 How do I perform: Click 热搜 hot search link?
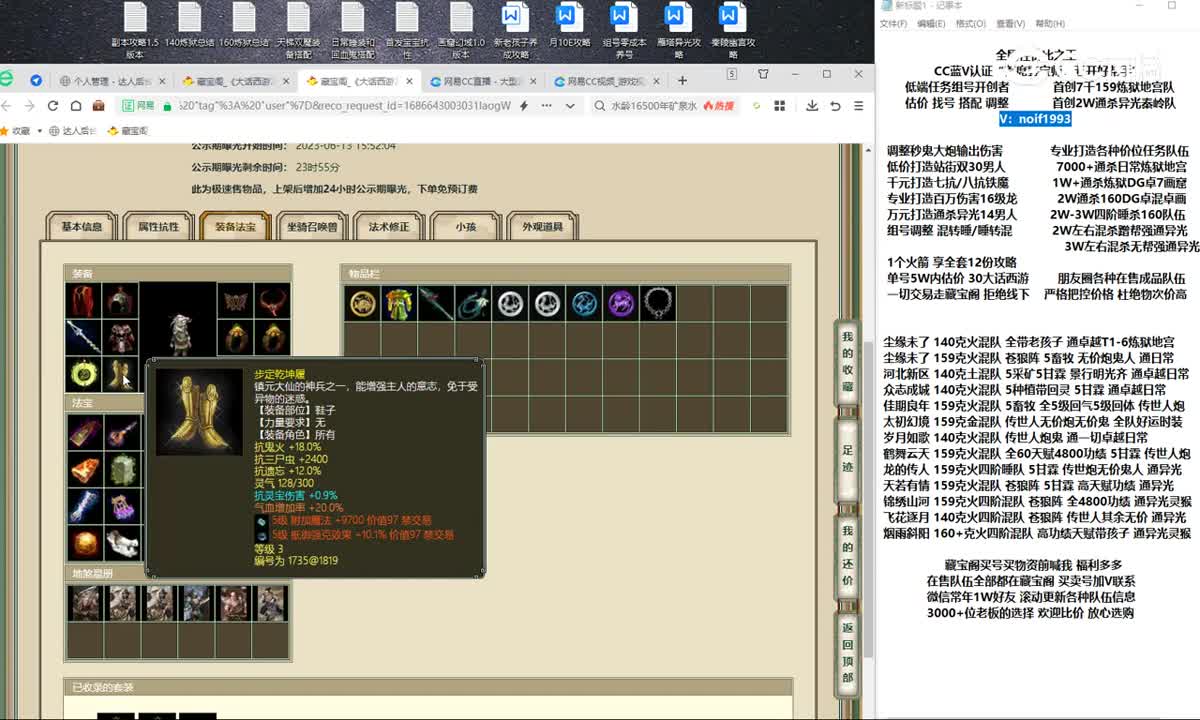719,105
